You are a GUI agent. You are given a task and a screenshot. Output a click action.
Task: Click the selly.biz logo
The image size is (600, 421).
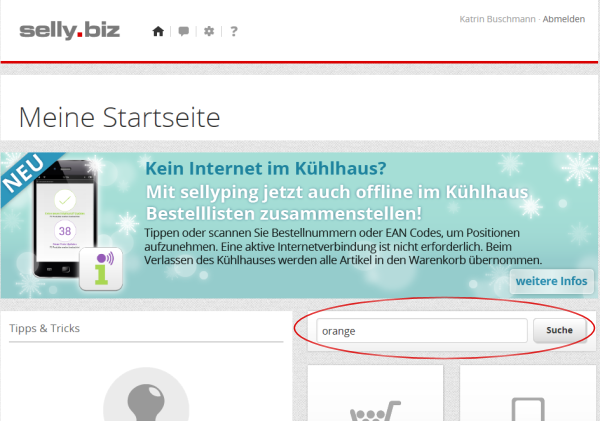click(70, 31)
